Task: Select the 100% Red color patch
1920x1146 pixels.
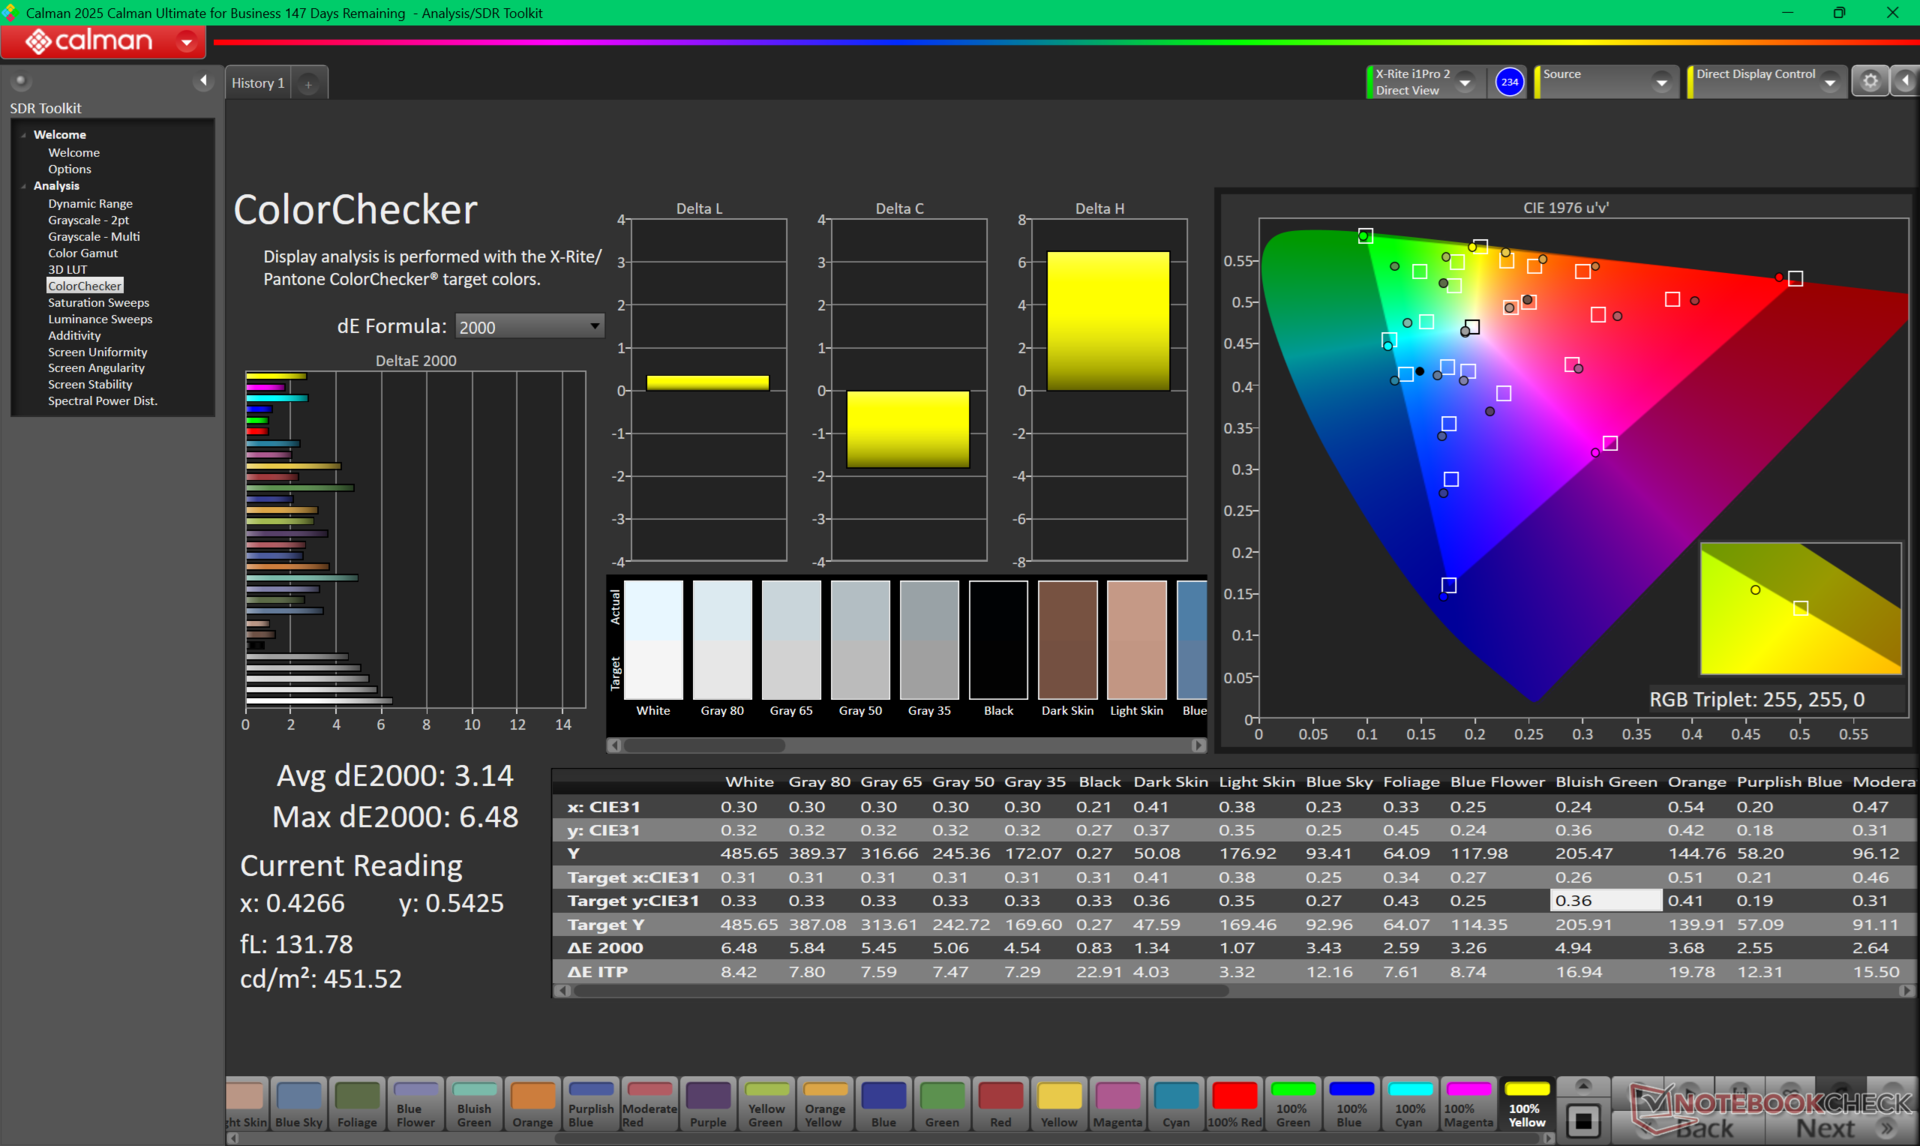Action: pyautogui.click(x=1234, y=1105)
